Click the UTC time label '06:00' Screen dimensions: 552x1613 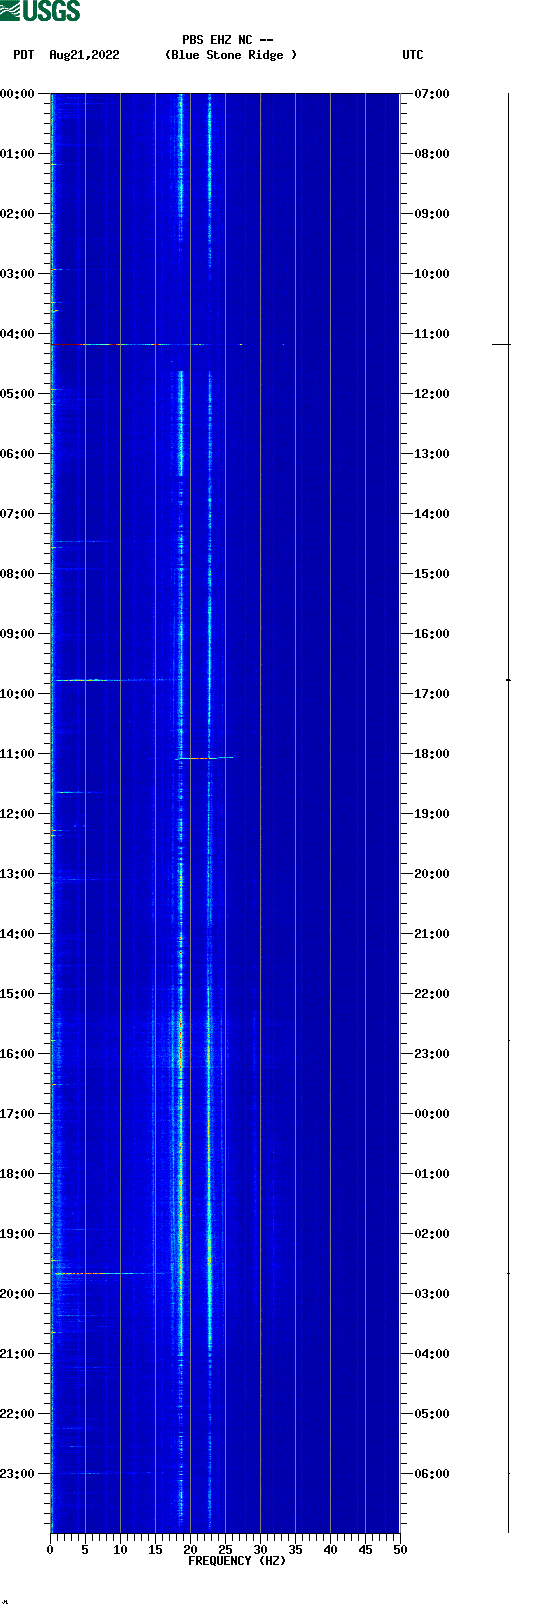point(432,1474)
